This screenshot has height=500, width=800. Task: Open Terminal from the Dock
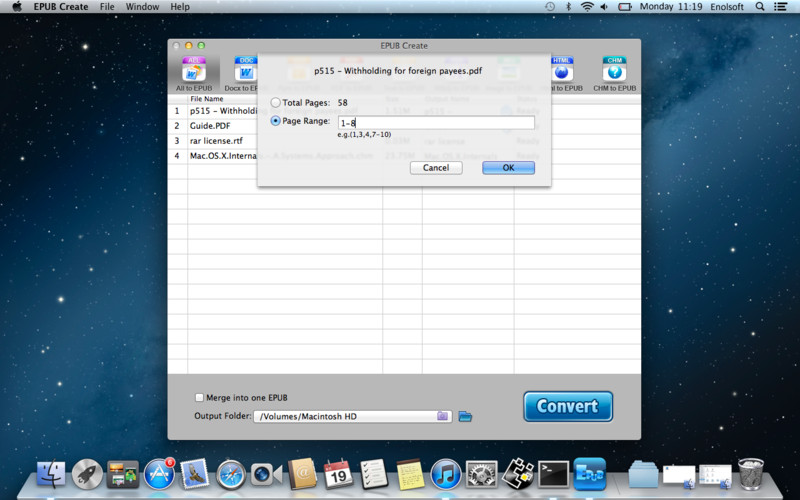553,473
